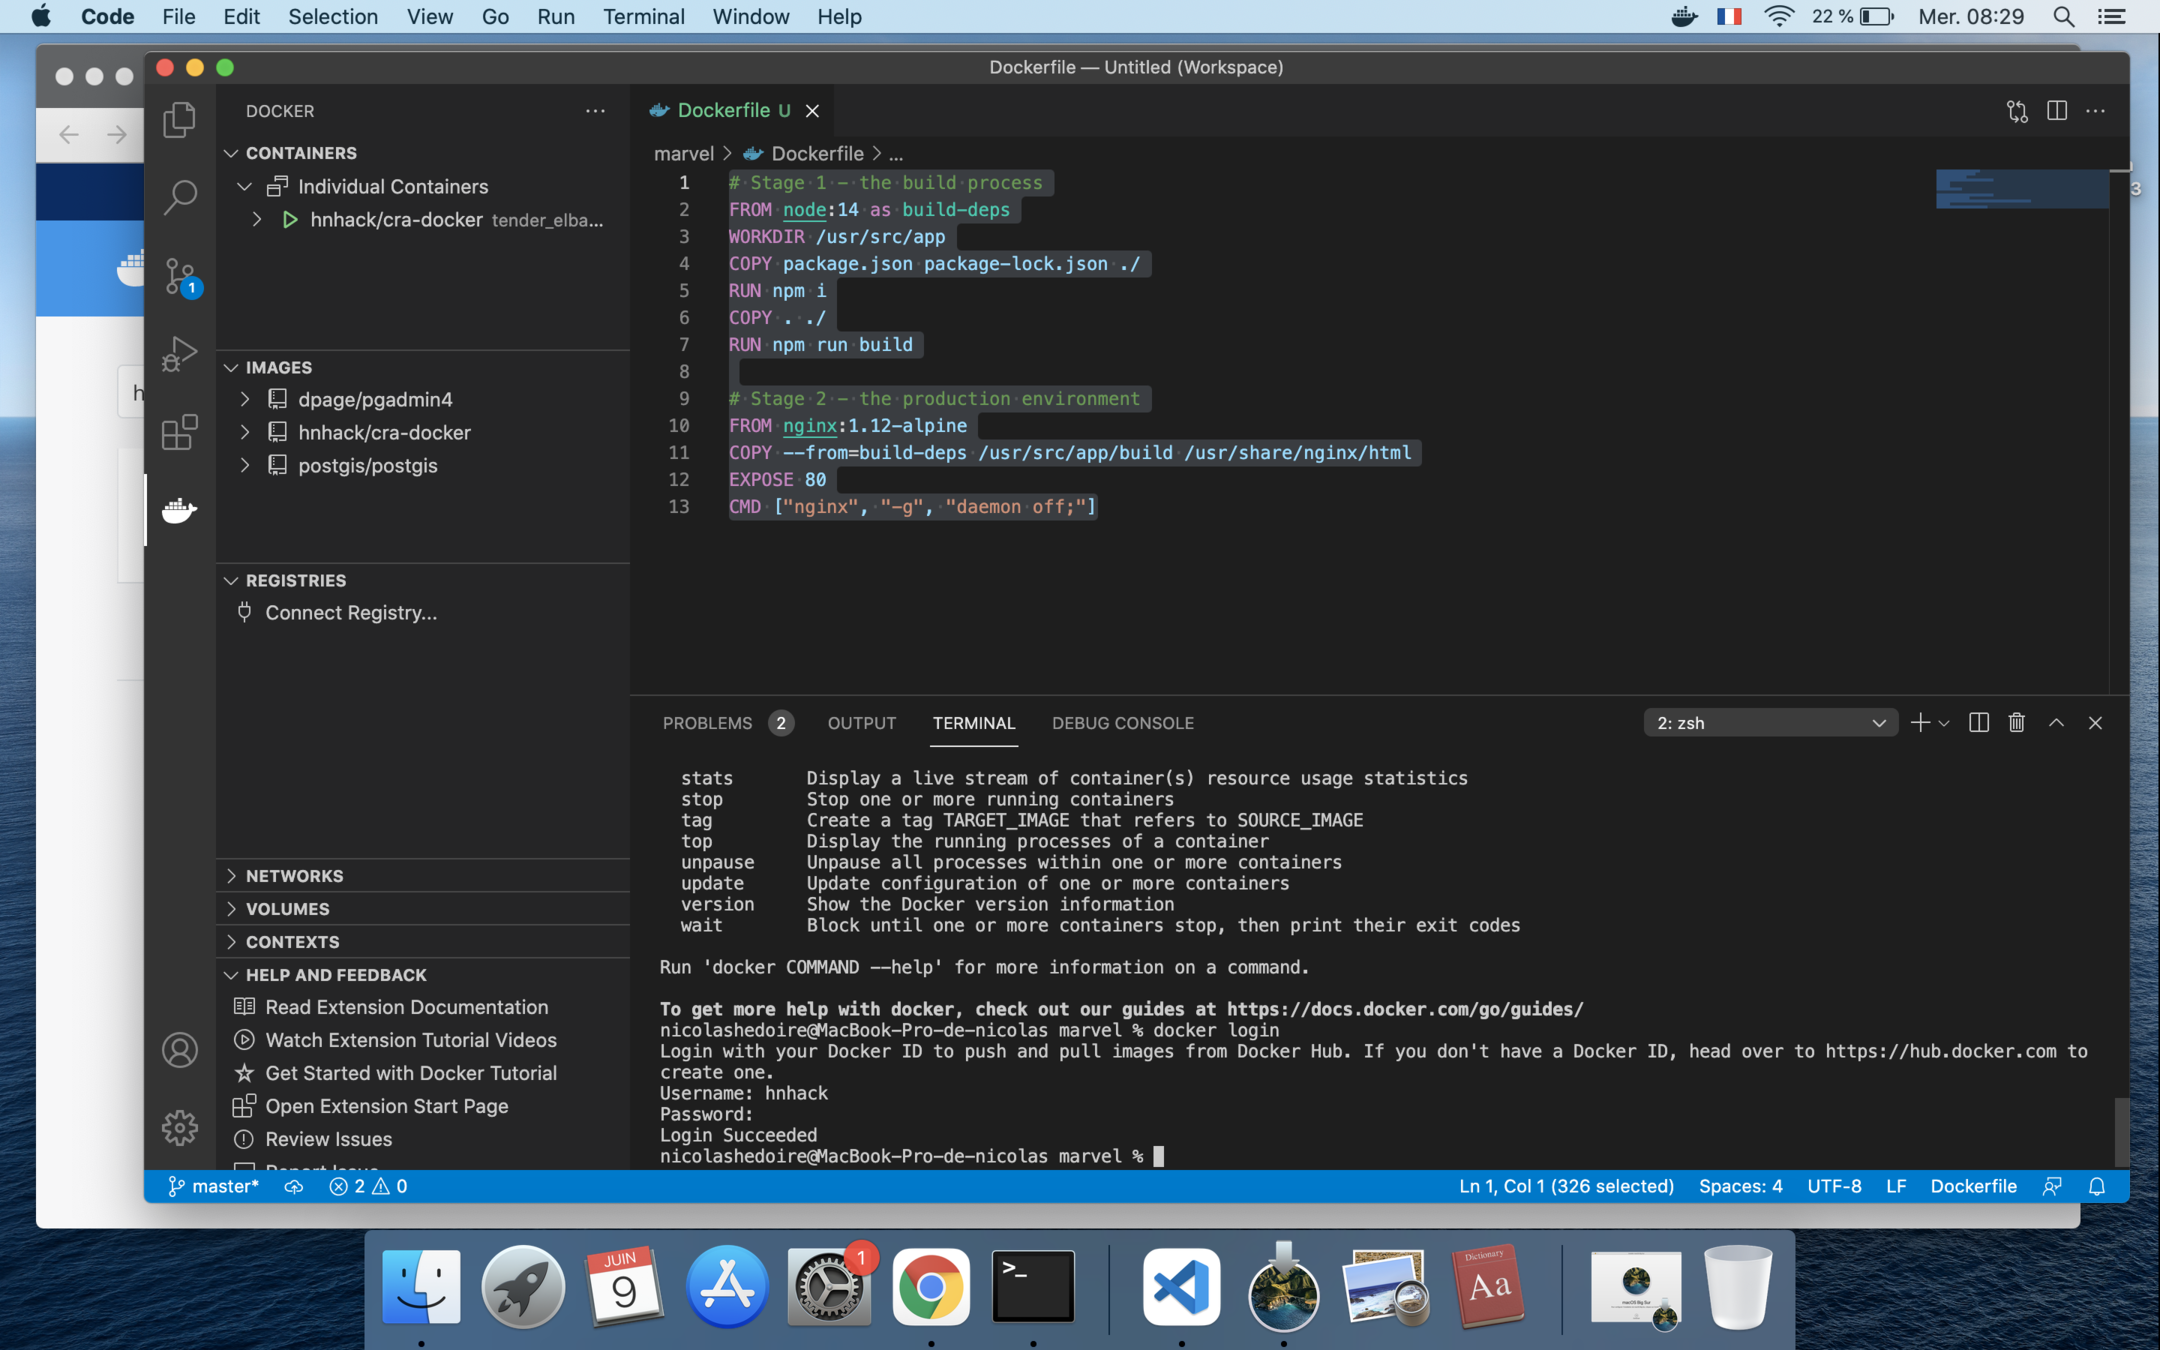Open the Manage gear icon
This screenshot has height=1350, width=2160.
(179, 1127)
